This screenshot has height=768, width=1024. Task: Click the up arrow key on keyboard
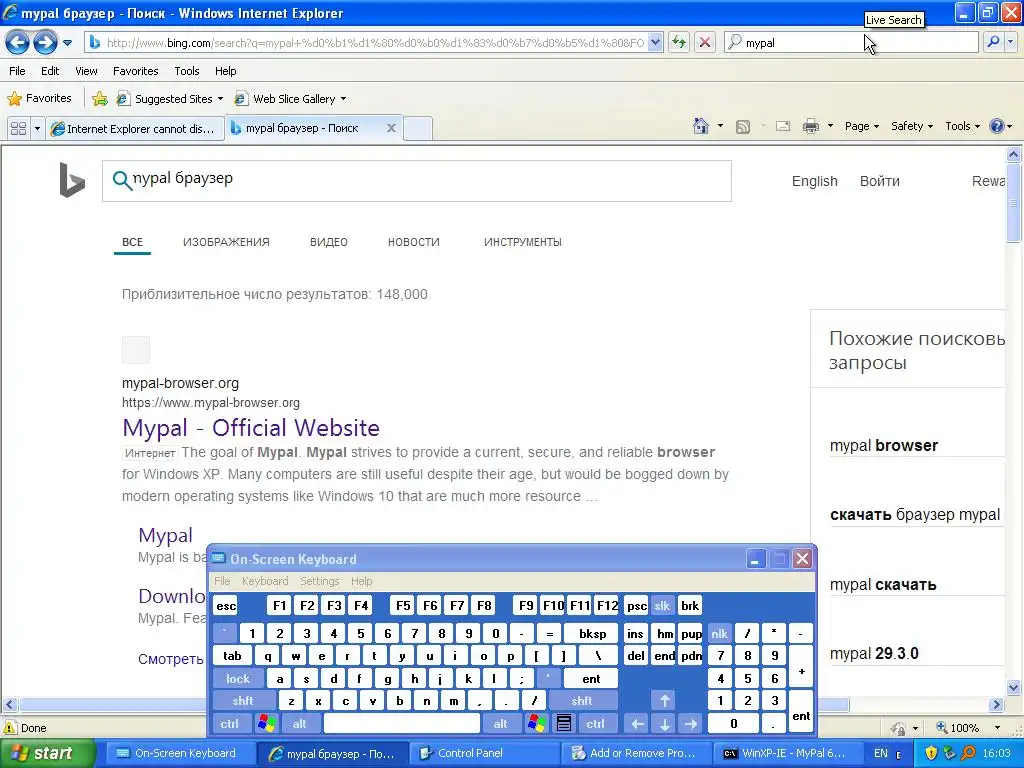664,701
